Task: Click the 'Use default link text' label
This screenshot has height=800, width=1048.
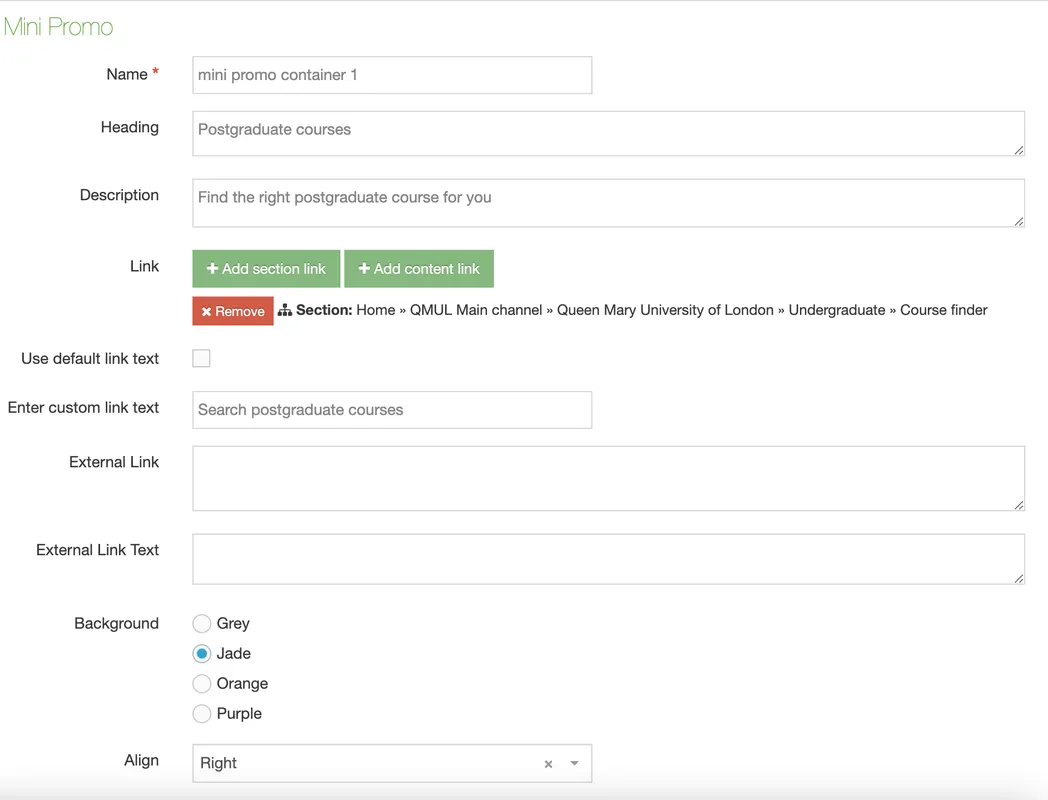Action: click(90, 359)
